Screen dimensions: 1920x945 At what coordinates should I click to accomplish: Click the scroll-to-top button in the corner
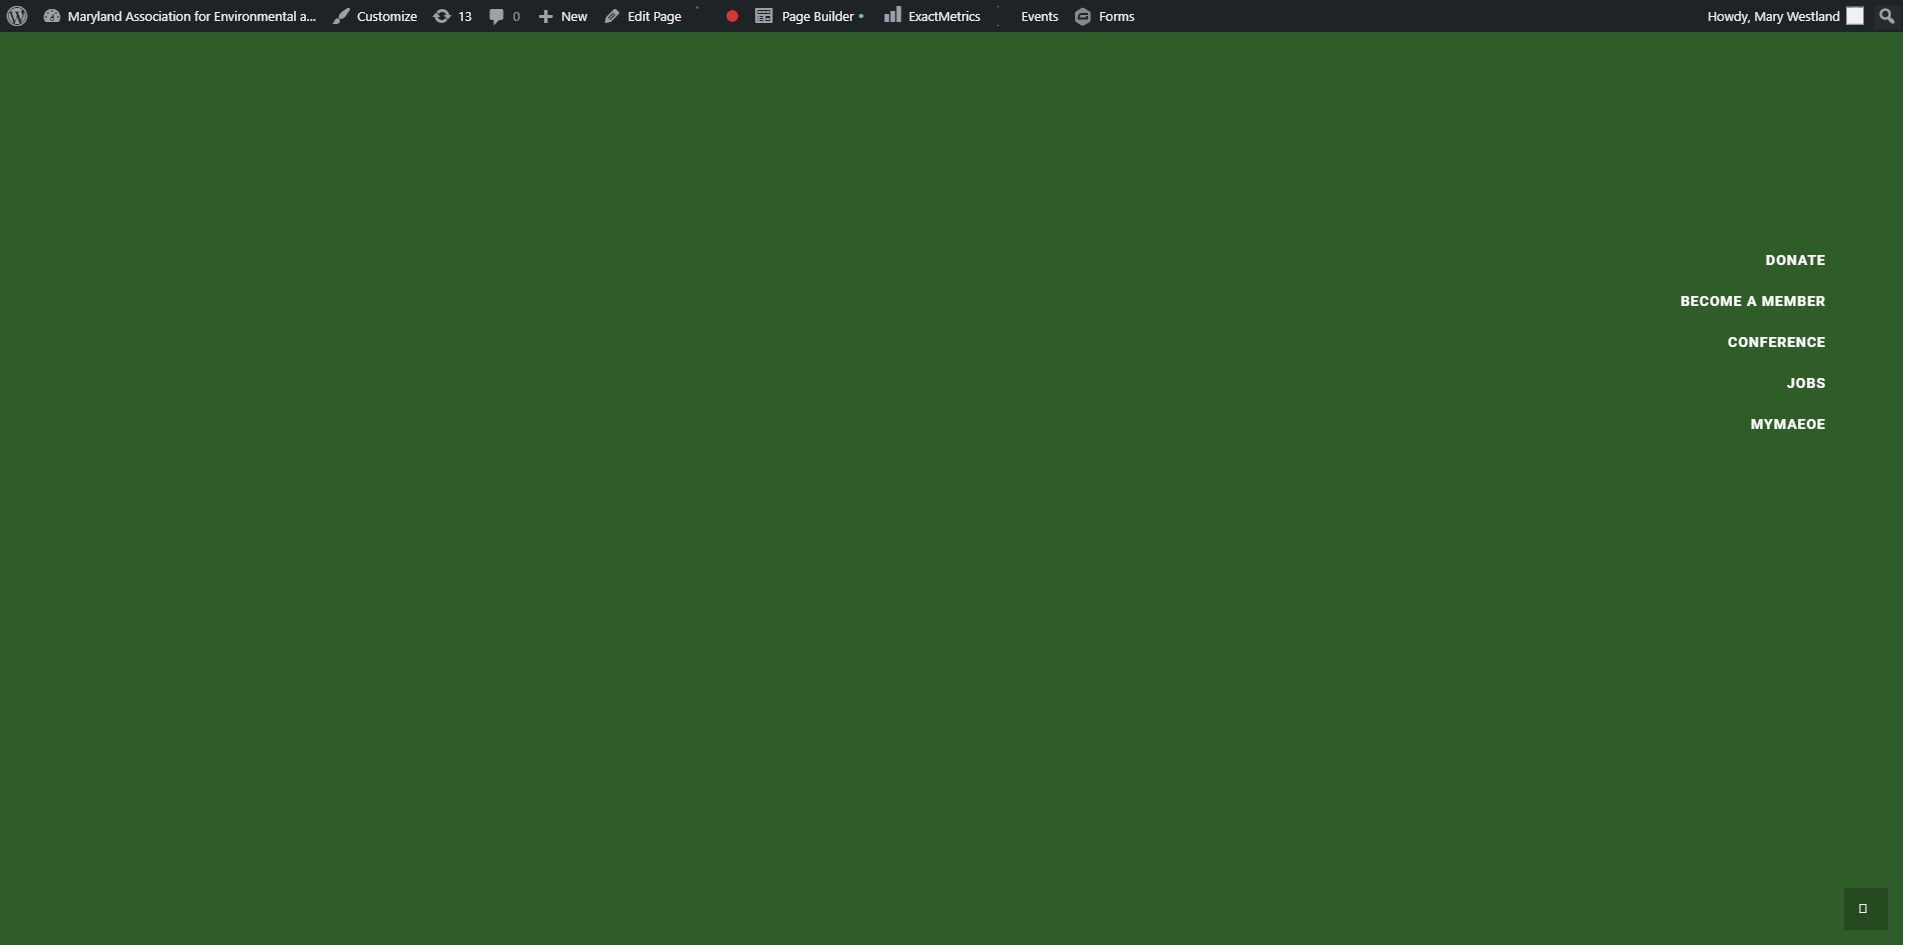pos(1864,908)
